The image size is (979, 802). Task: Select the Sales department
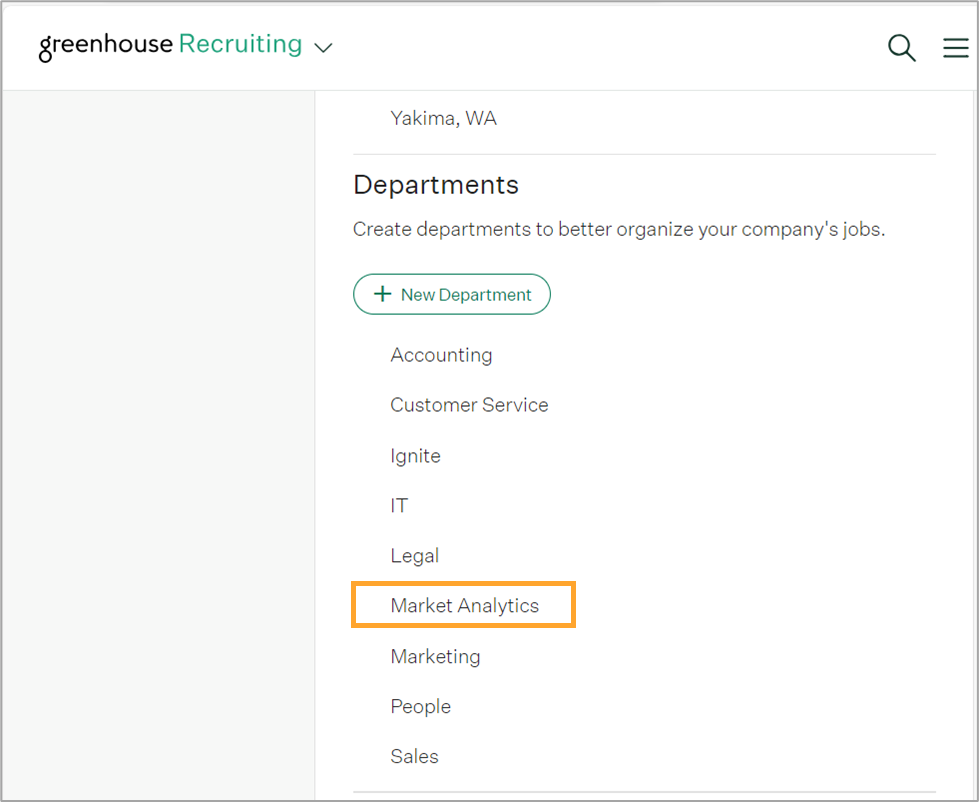[415, 756]
